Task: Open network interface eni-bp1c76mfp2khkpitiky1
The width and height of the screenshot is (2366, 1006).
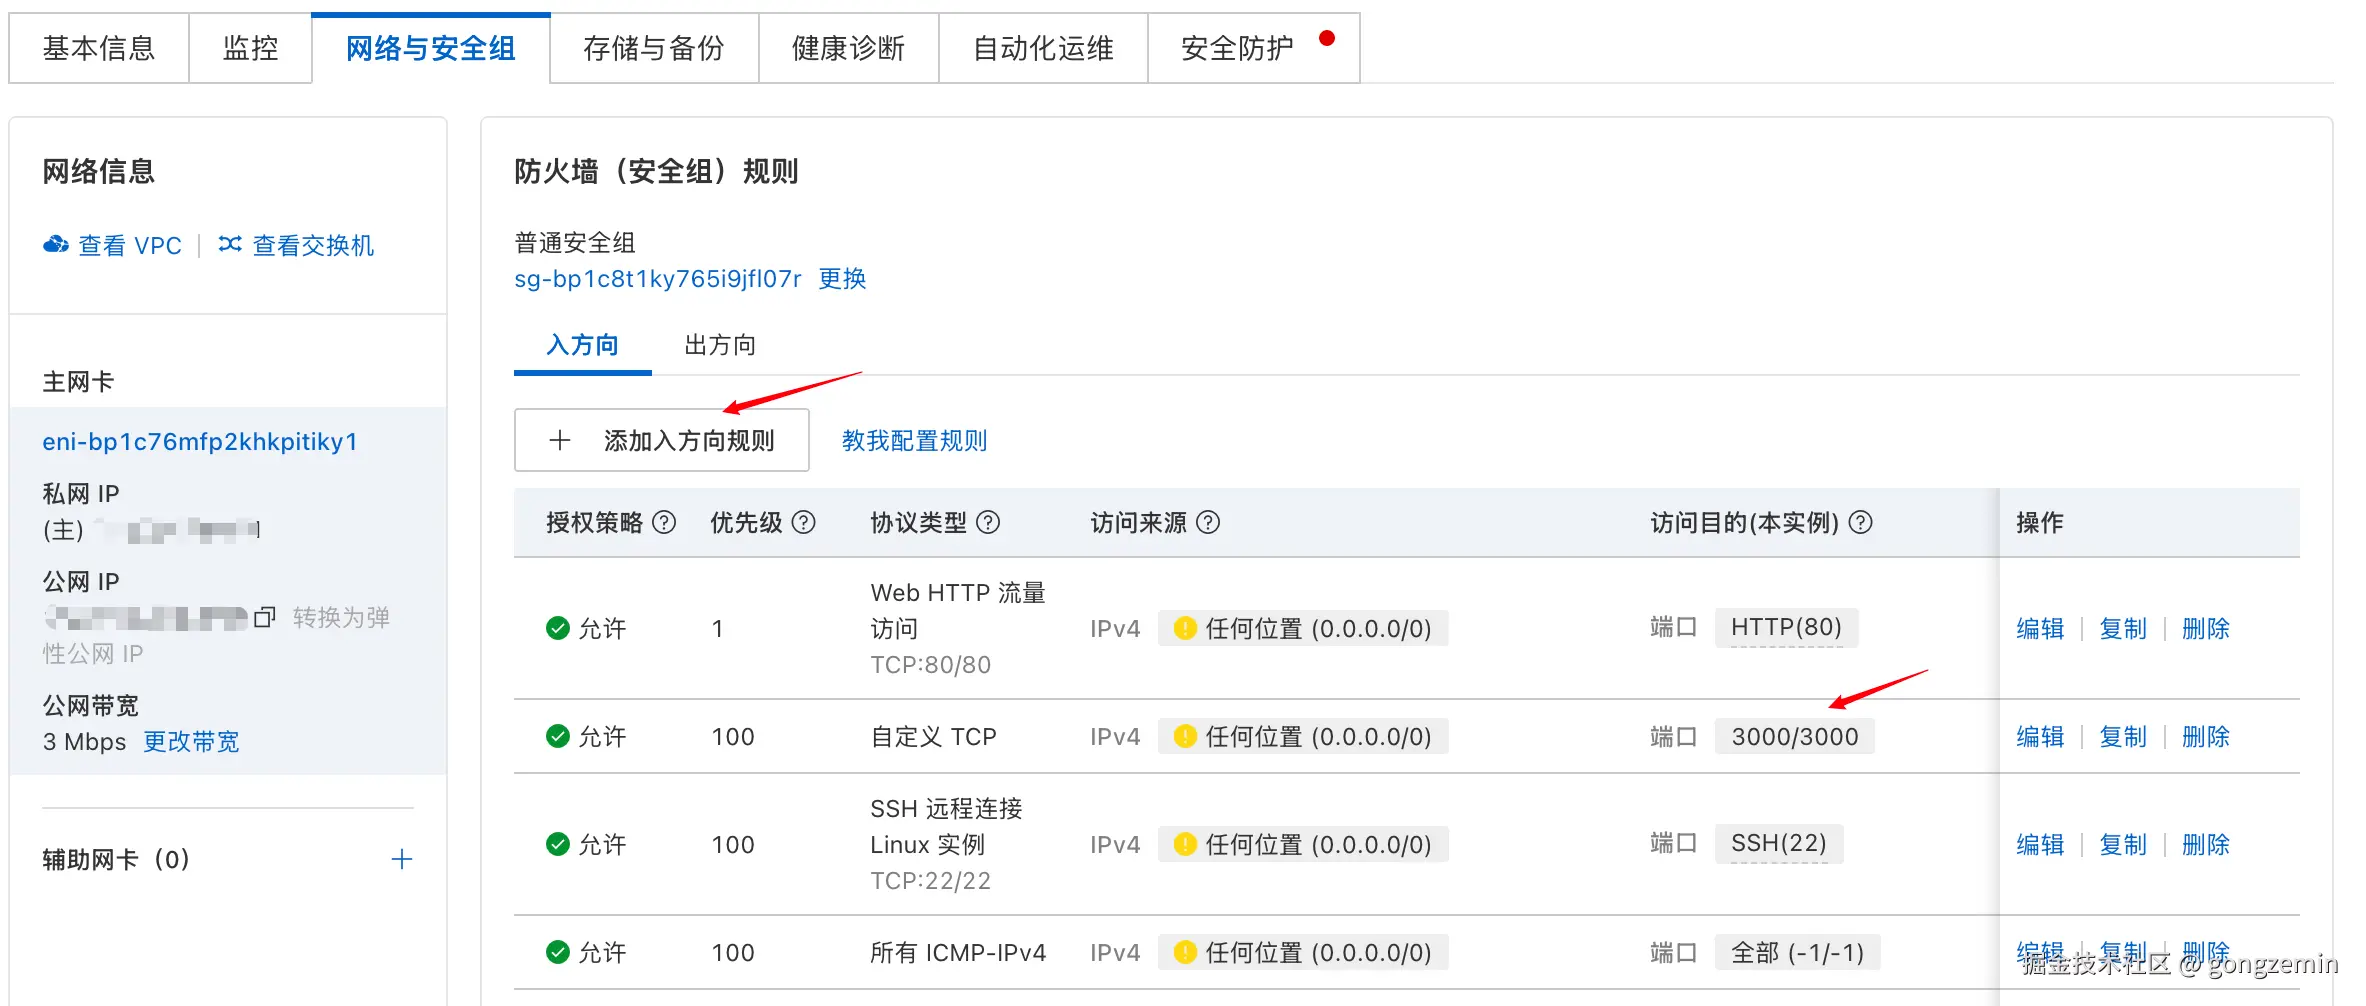Action: 200,442
